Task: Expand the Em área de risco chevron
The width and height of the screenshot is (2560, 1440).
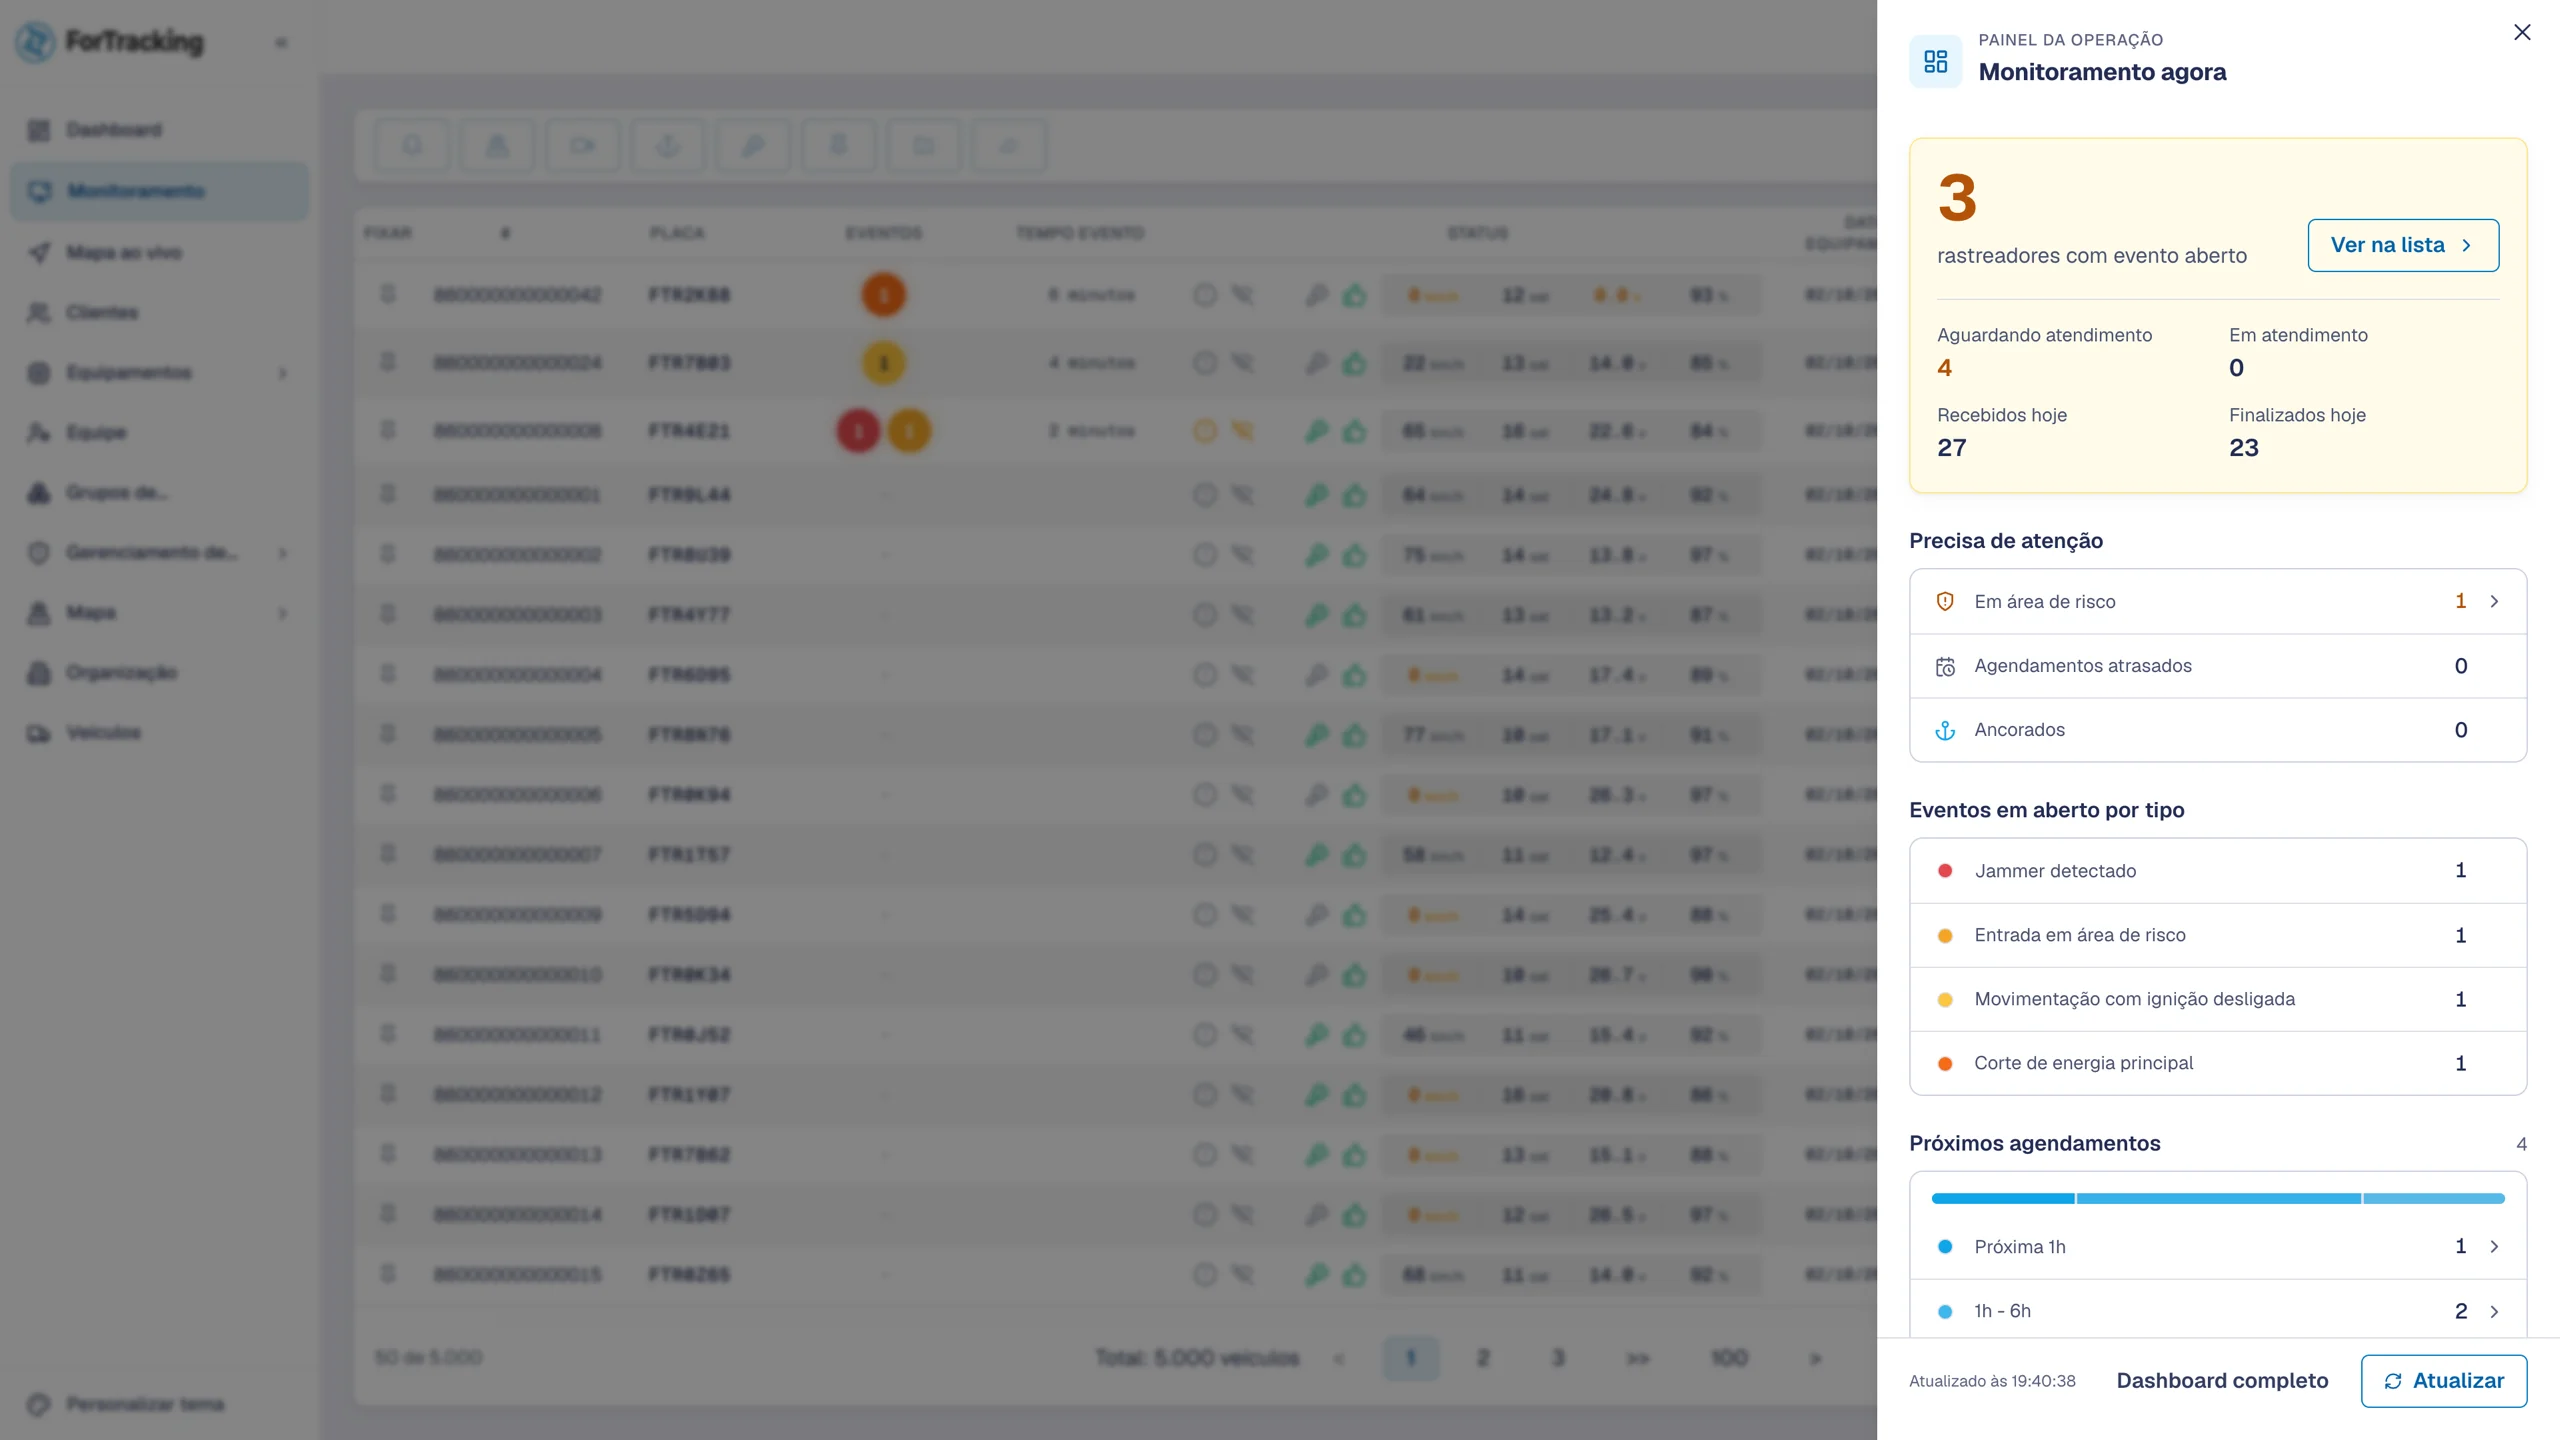Action: point(2494,601)
